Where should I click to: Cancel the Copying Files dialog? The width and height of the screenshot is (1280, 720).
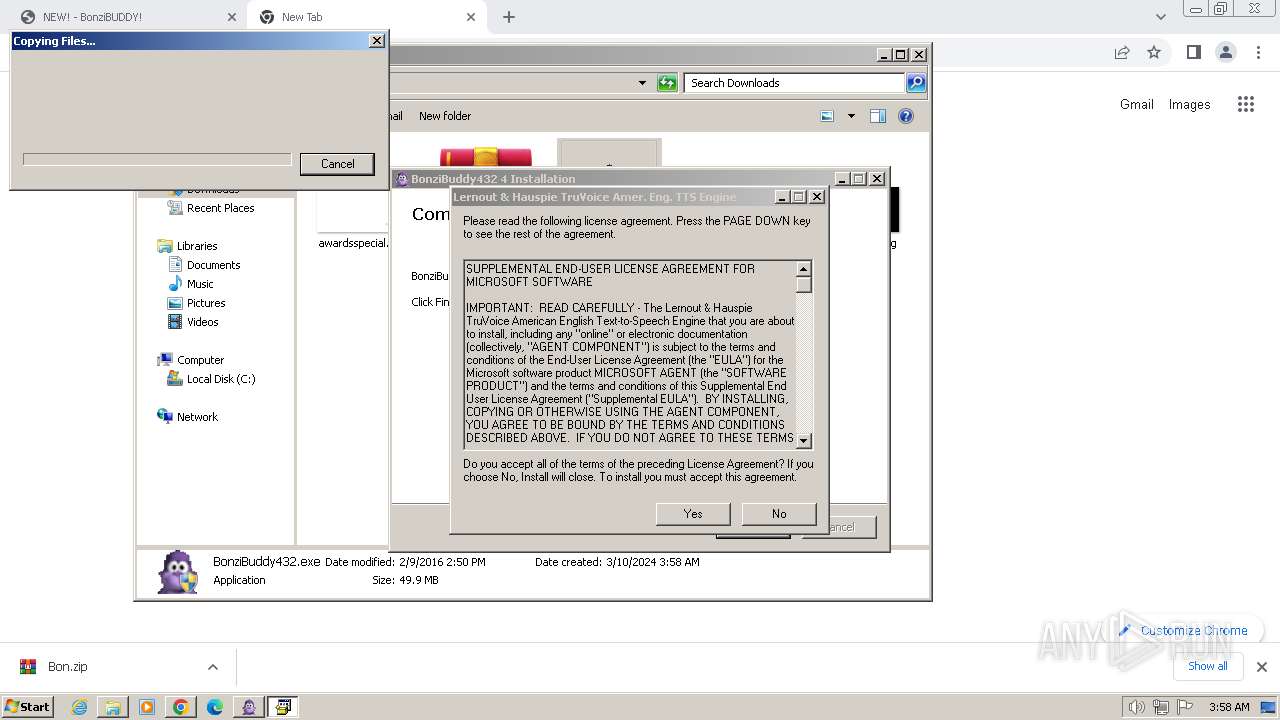[337, 164]
